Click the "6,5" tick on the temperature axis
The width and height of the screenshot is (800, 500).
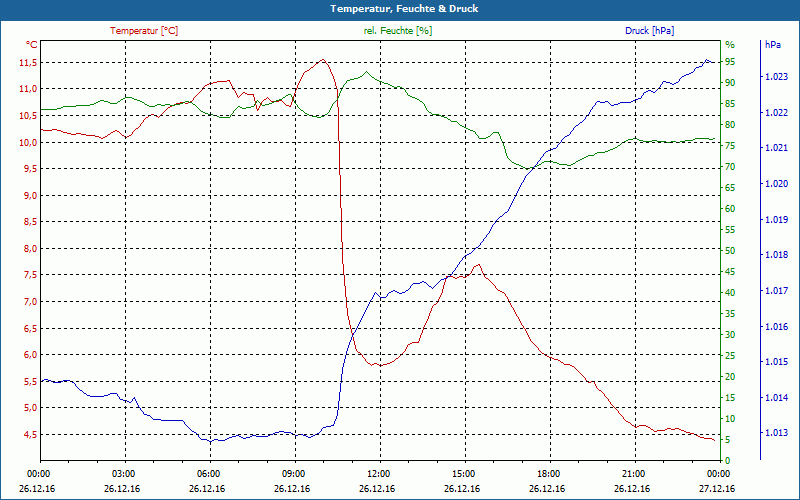pyautogui.click(x=30, y=329)
